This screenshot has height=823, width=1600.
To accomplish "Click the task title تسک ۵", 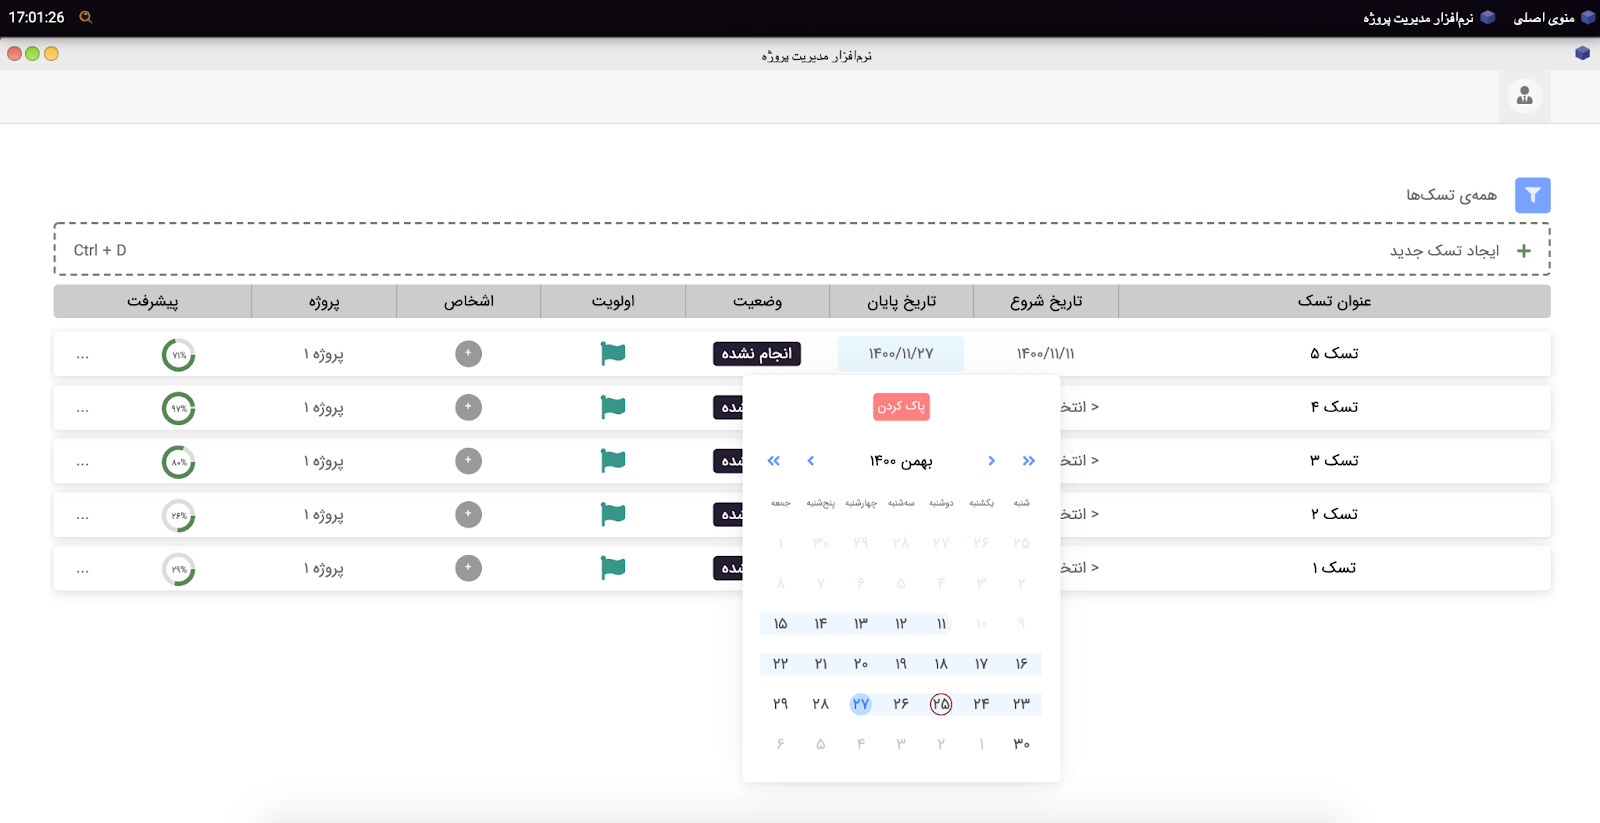I will click(1334, 354).
